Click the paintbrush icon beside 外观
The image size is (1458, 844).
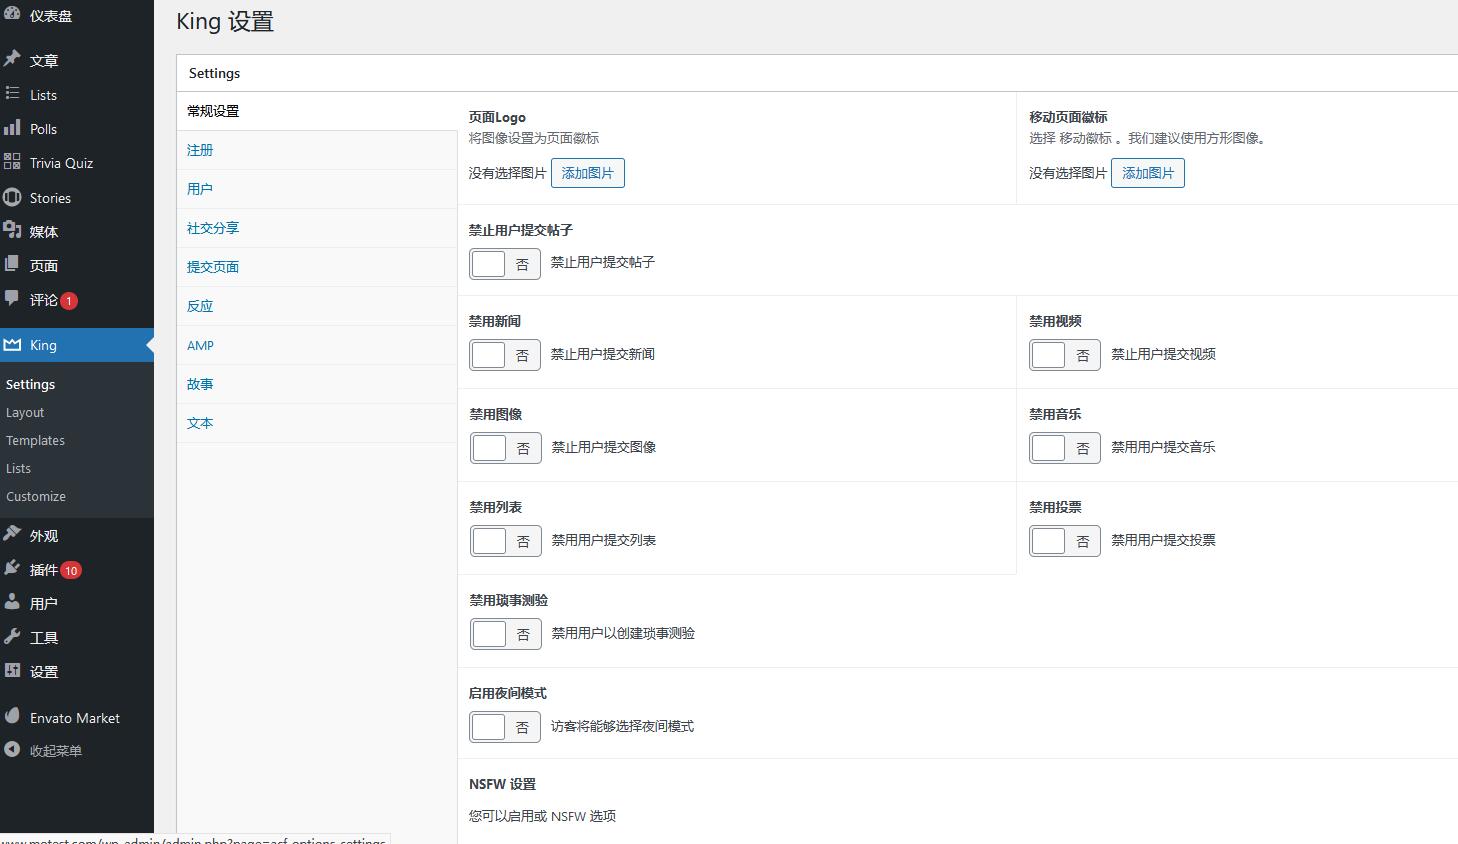[x=12, y=534]
